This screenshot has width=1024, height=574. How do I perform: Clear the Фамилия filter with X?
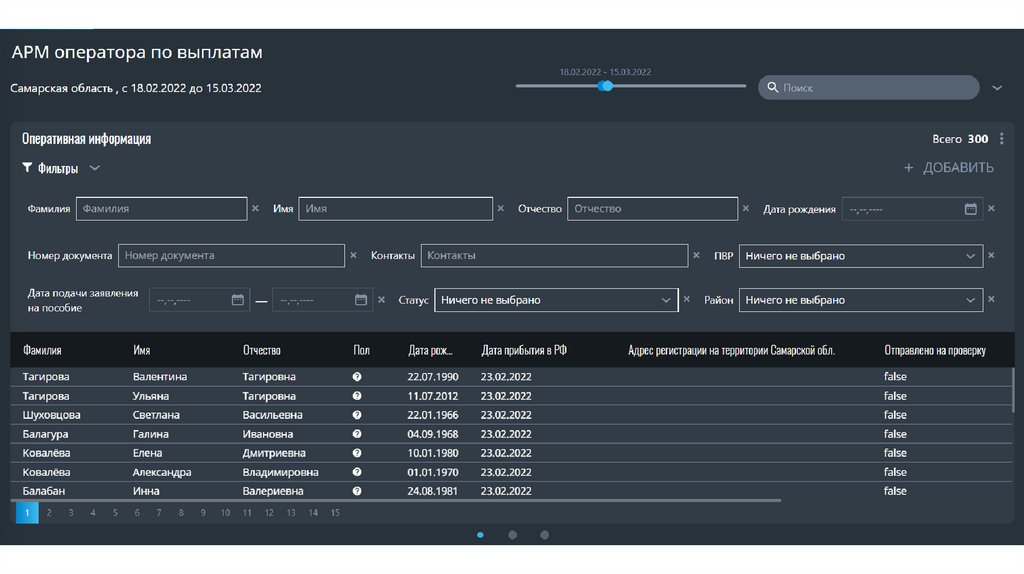[255, 209]
